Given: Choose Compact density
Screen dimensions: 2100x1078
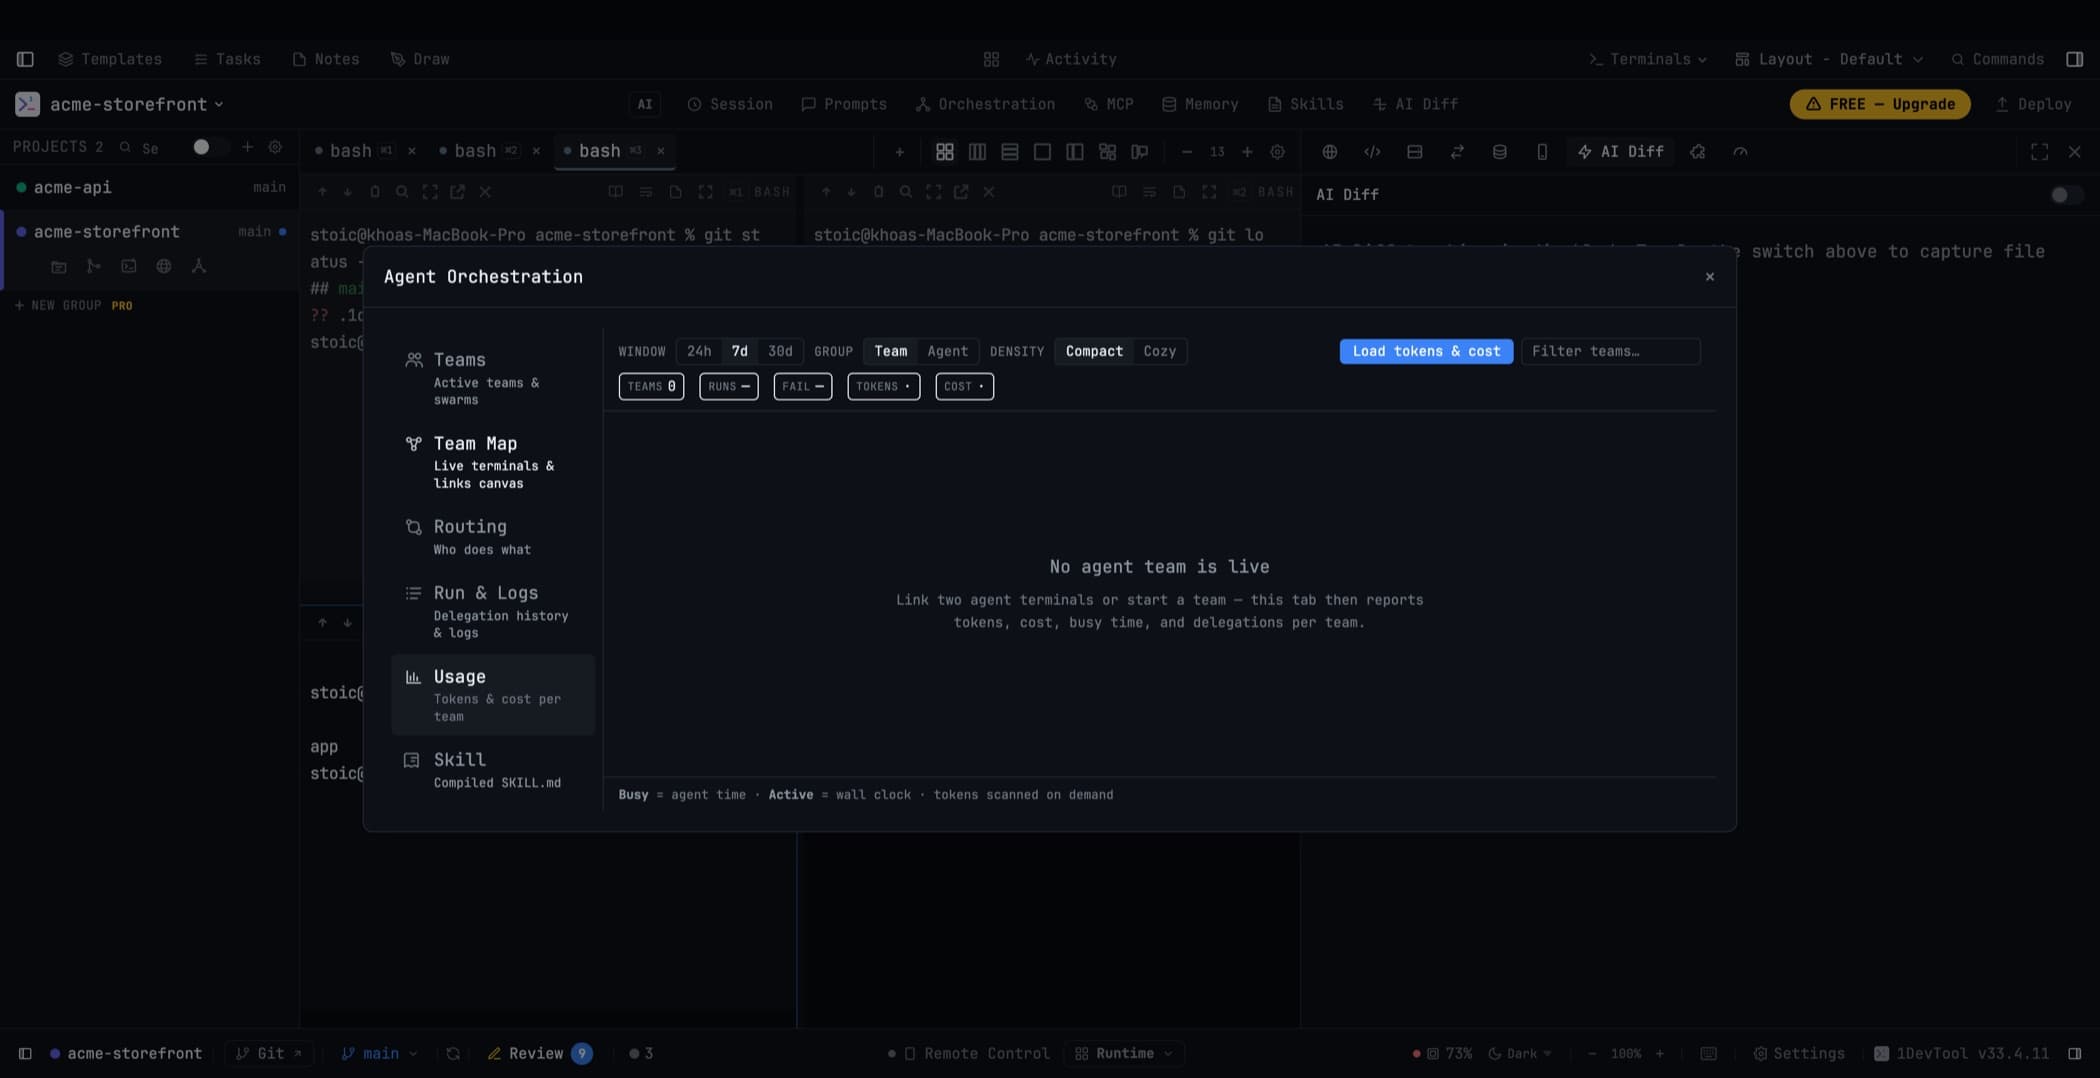Looking at the screenshot, I should (x=1094, y=351).
